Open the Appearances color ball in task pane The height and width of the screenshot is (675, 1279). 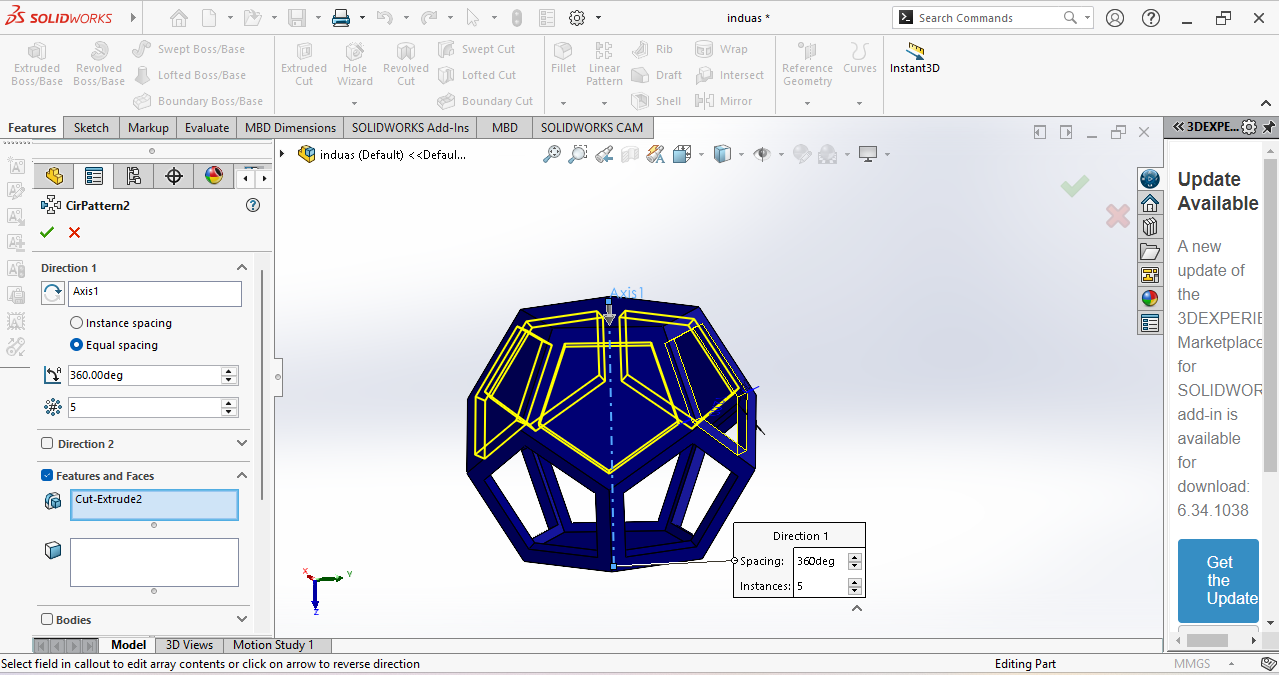pos(1150,299)
